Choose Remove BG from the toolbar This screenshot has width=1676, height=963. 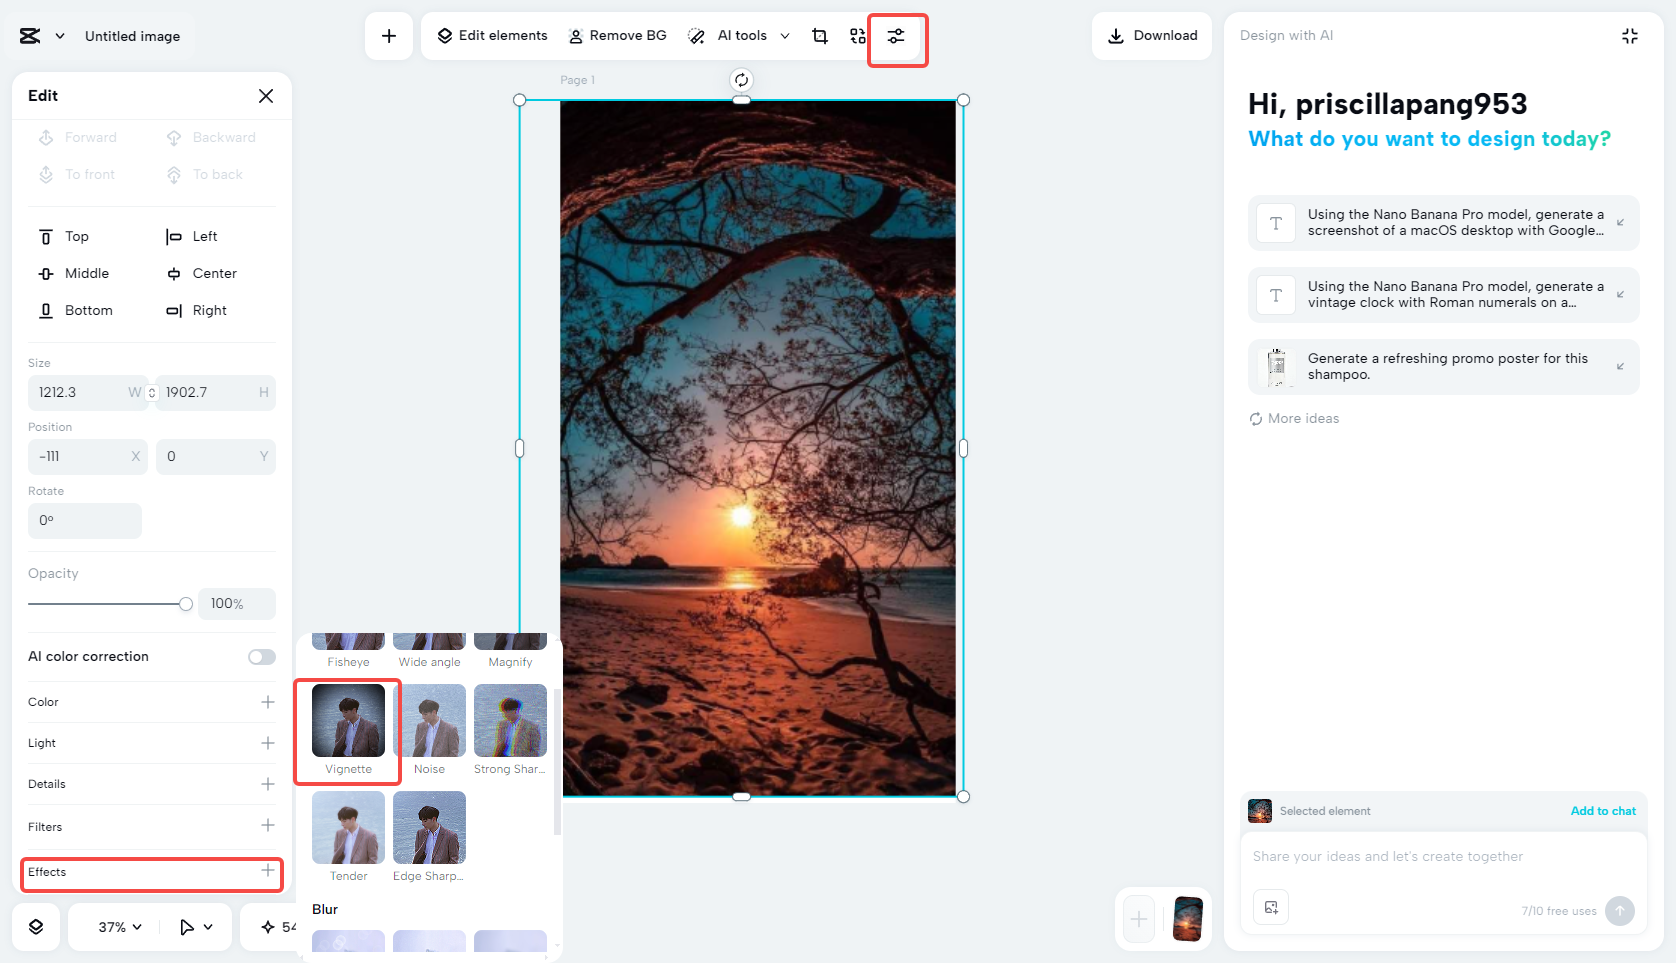click(x=617, y=36)
